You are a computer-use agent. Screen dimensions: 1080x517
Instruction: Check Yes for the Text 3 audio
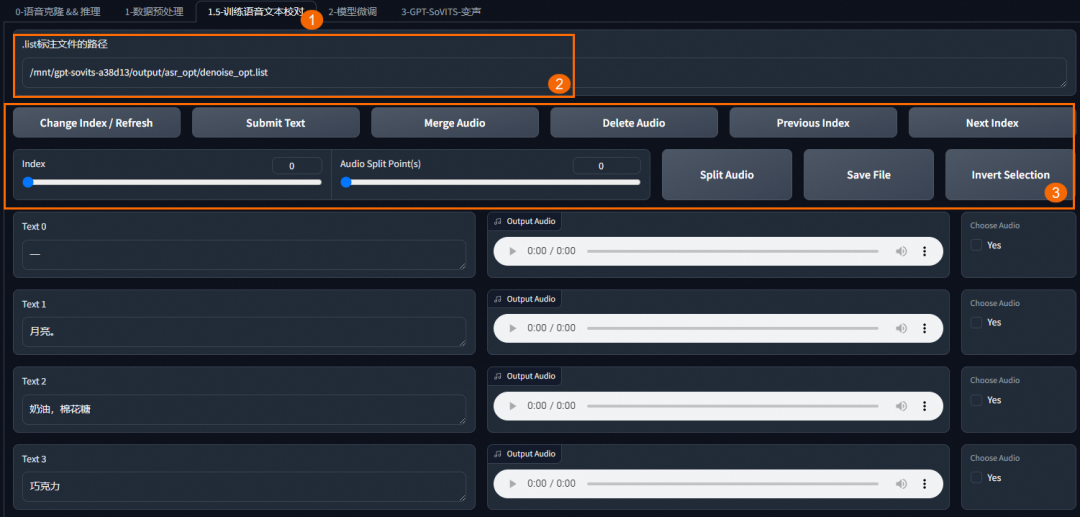[x=976, y=478]
